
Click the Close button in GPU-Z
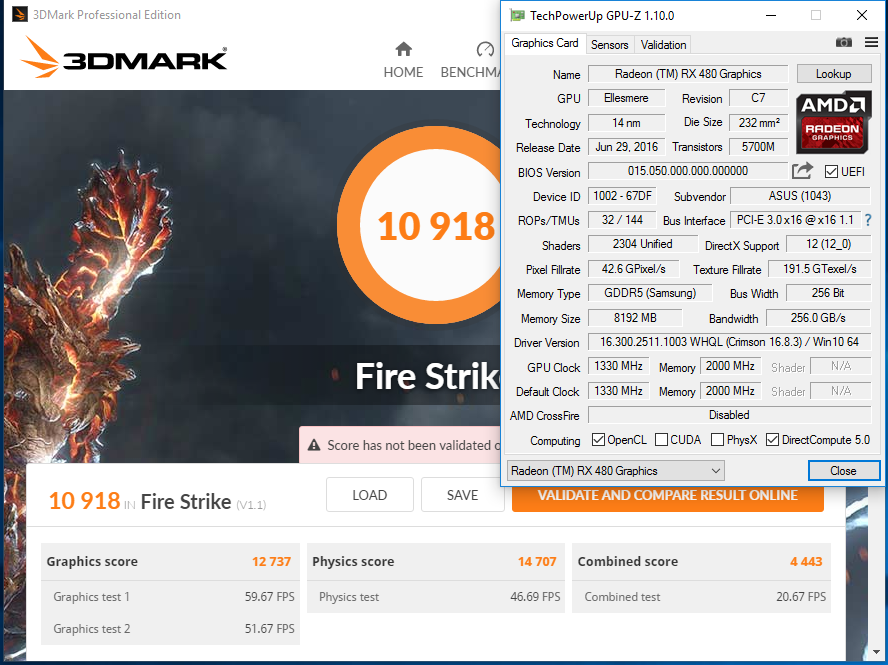843,471
